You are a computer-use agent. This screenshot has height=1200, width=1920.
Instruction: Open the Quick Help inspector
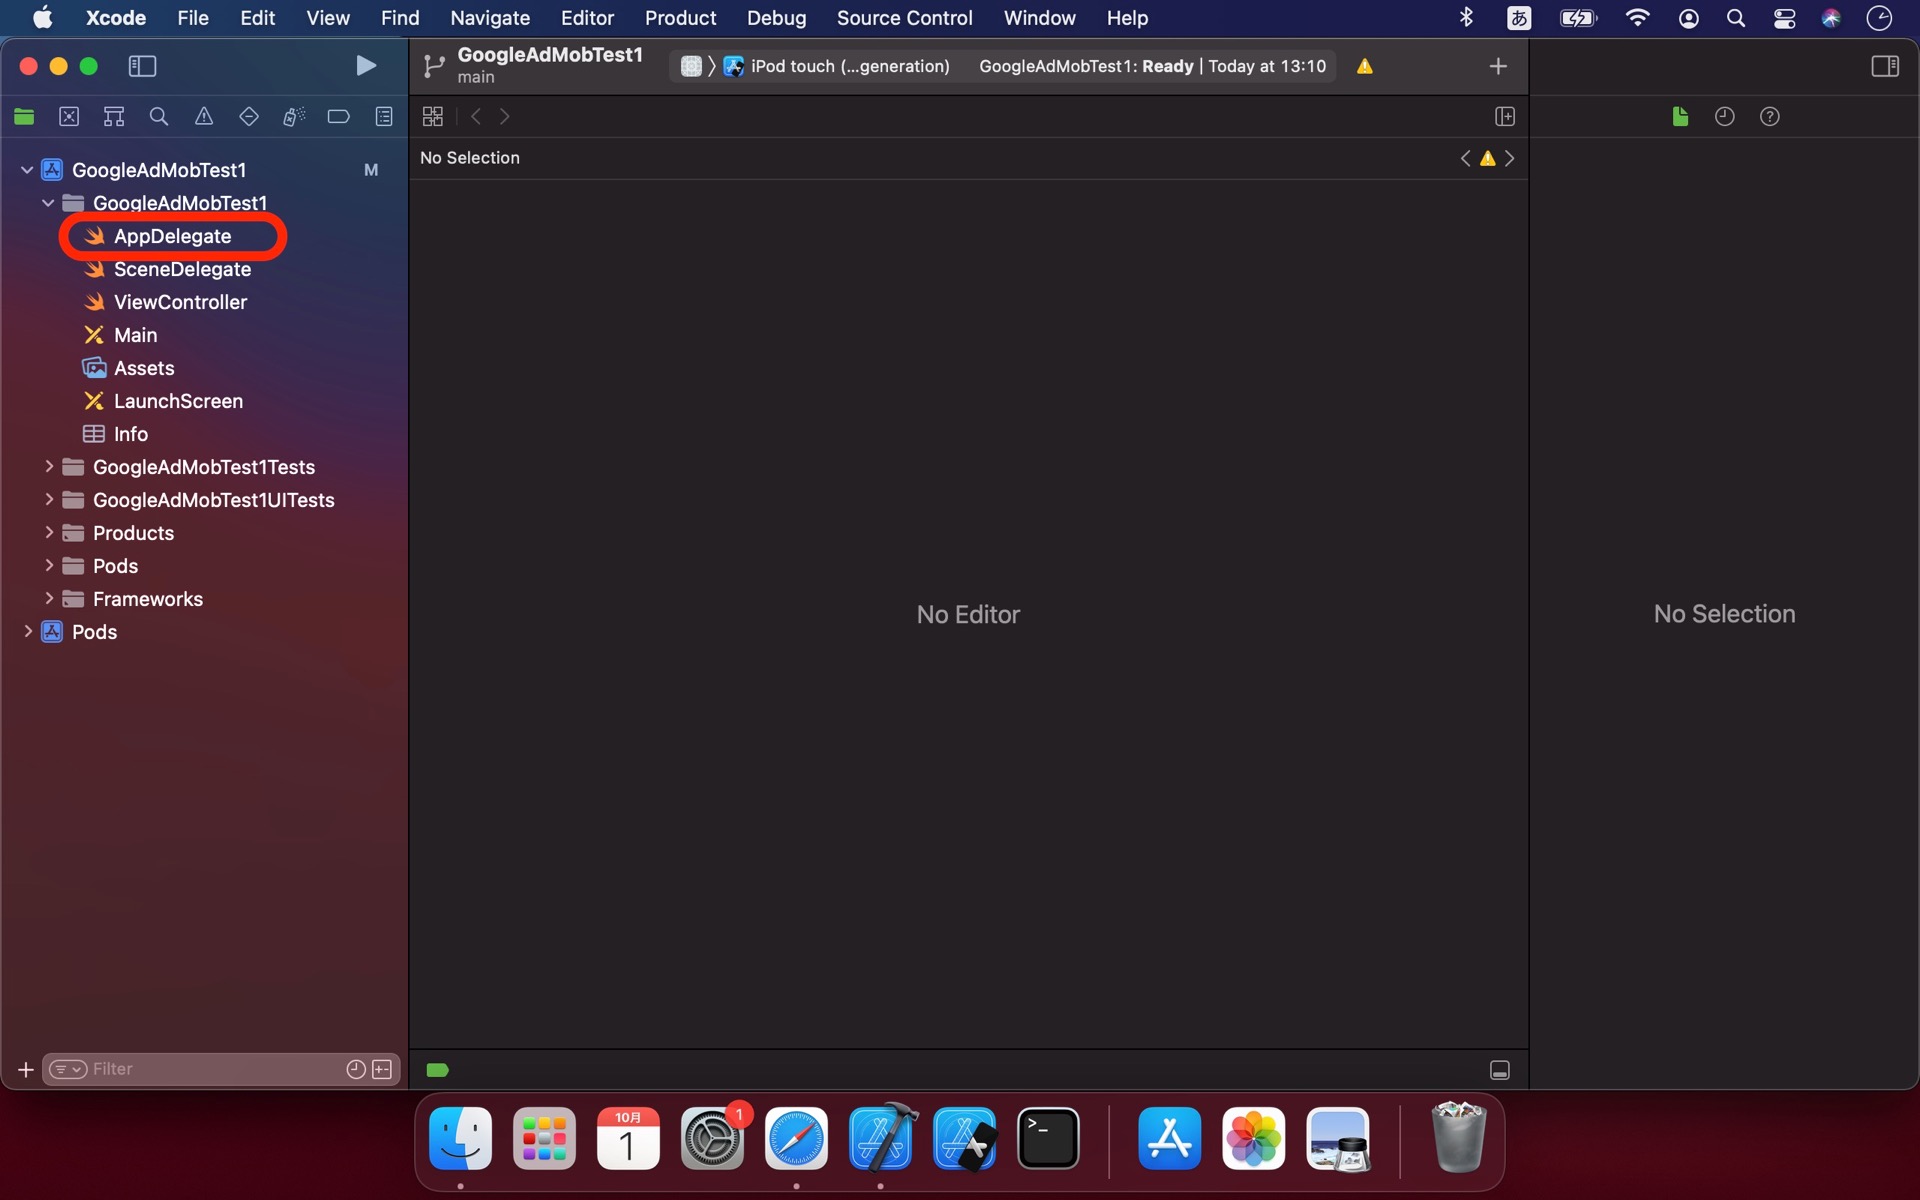pyautogui.click(x=1770, y=117)
